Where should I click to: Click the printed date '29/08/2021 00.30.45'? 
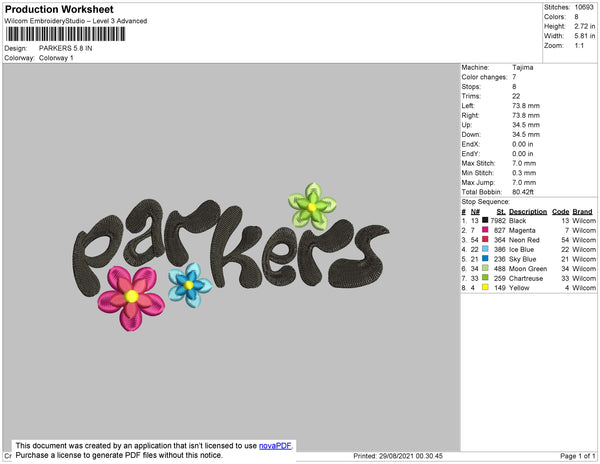[411, 456]
